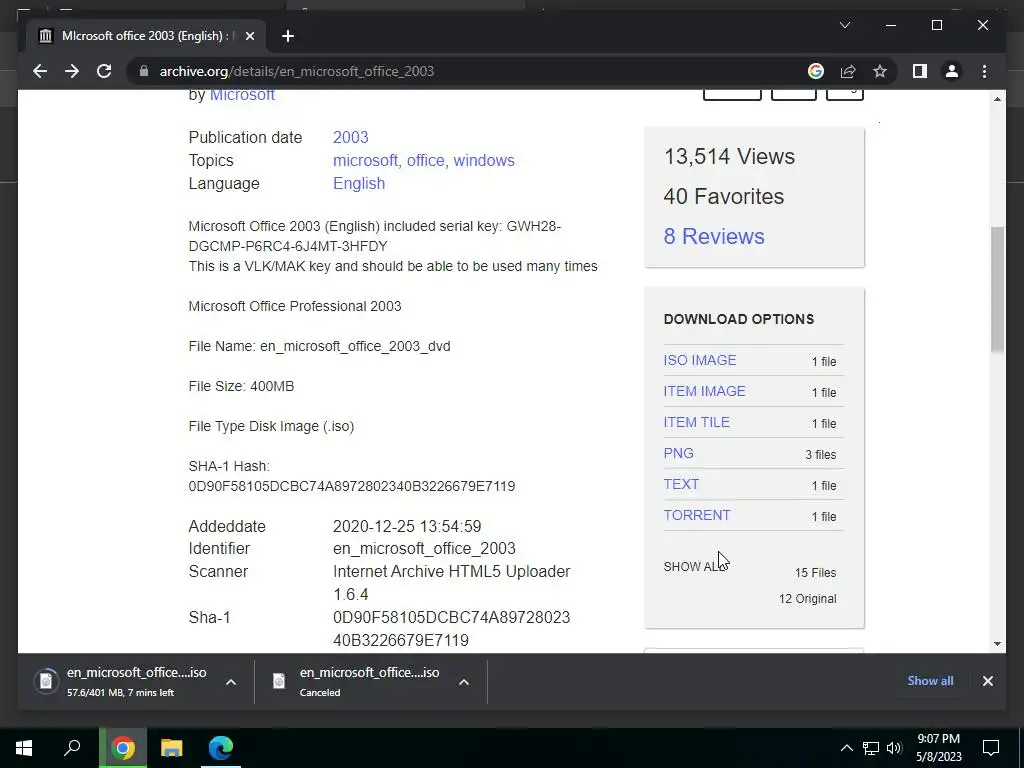Screen dimensions: 1024x768
Task: Click the File Name en_microsoft_office_2003_dvd text
Action: (x=319, y=346)
